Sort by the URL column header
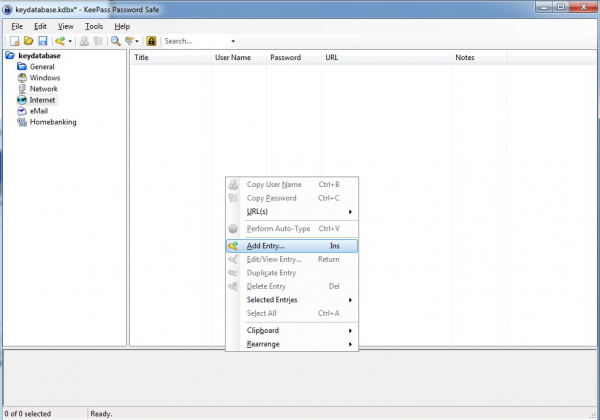The height and width of the screenshot is (420, 600). coord(386,58)
